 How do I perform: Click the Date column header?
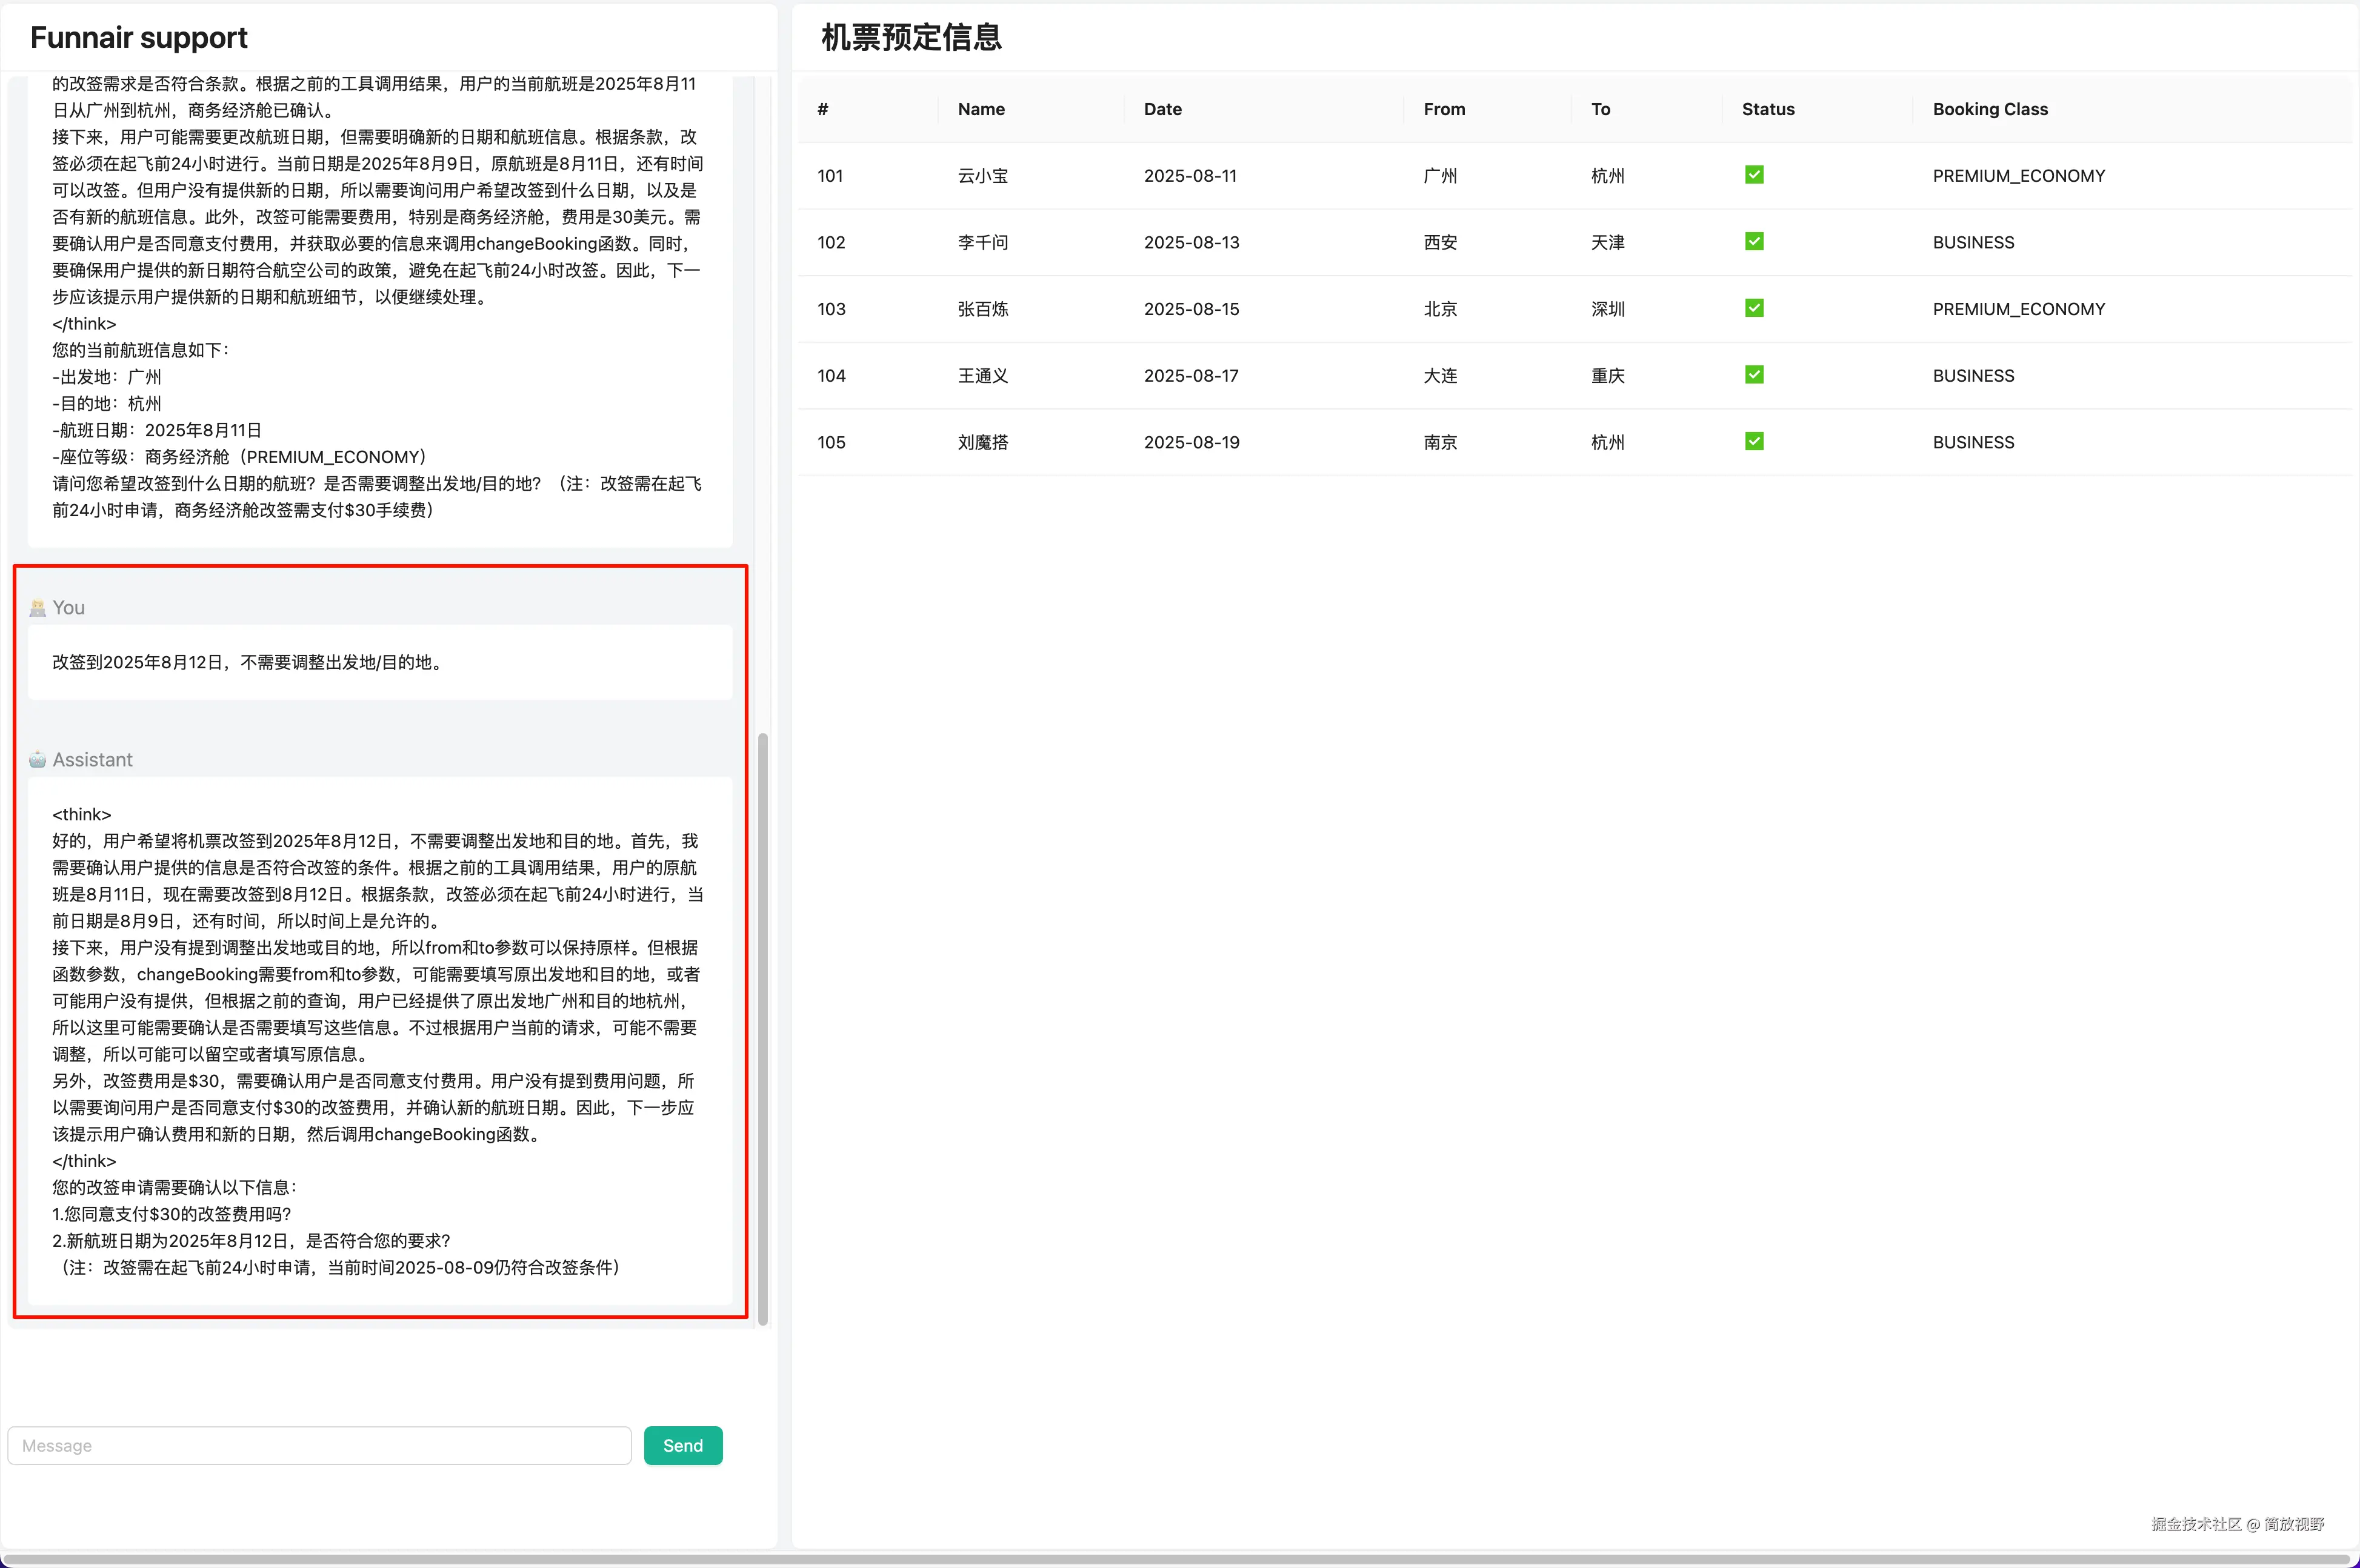1162,109
